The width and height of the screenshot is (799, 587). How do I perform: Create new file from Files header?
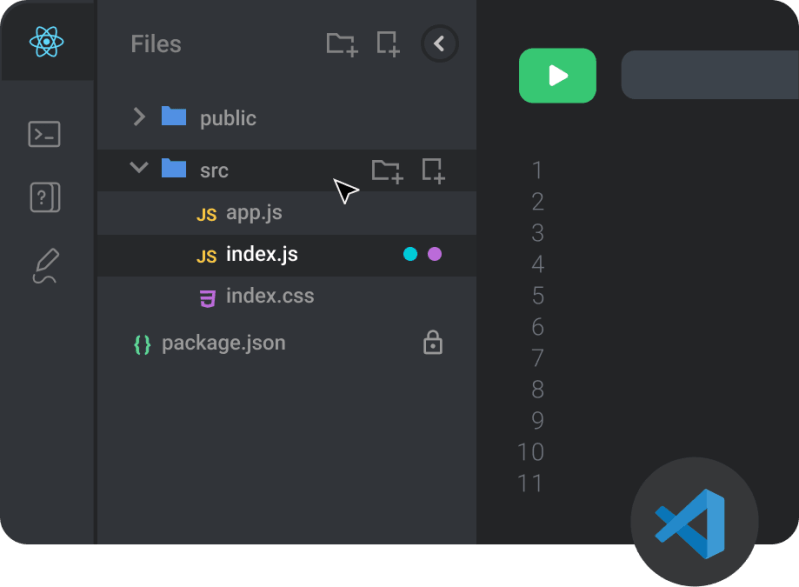[388, 44]
